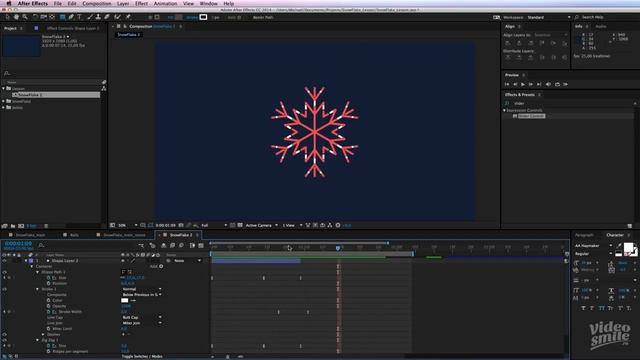This screenshot has width=640, height=360.
Task: Switch to the Paragraph tab
Action: pyautogui.click(x=584, y=235)
